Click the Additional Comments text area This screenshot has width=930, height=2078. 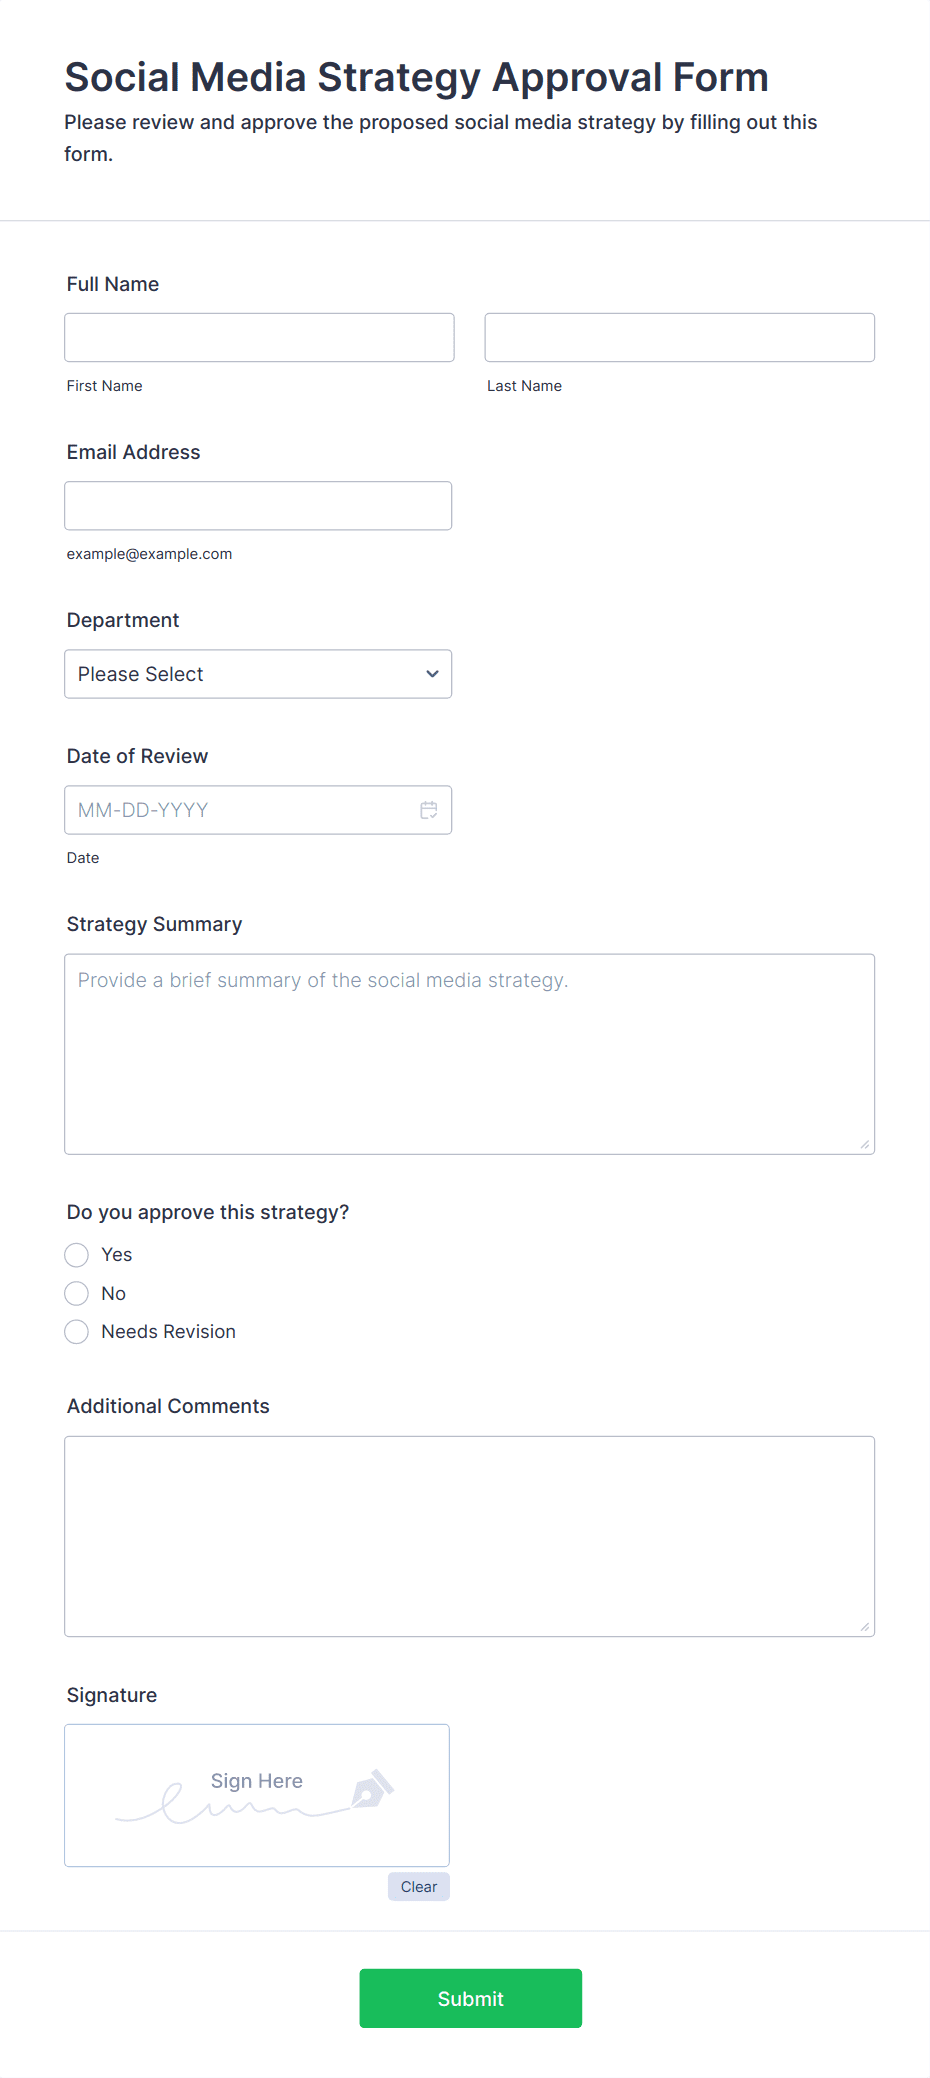(x=469, y=1536)
